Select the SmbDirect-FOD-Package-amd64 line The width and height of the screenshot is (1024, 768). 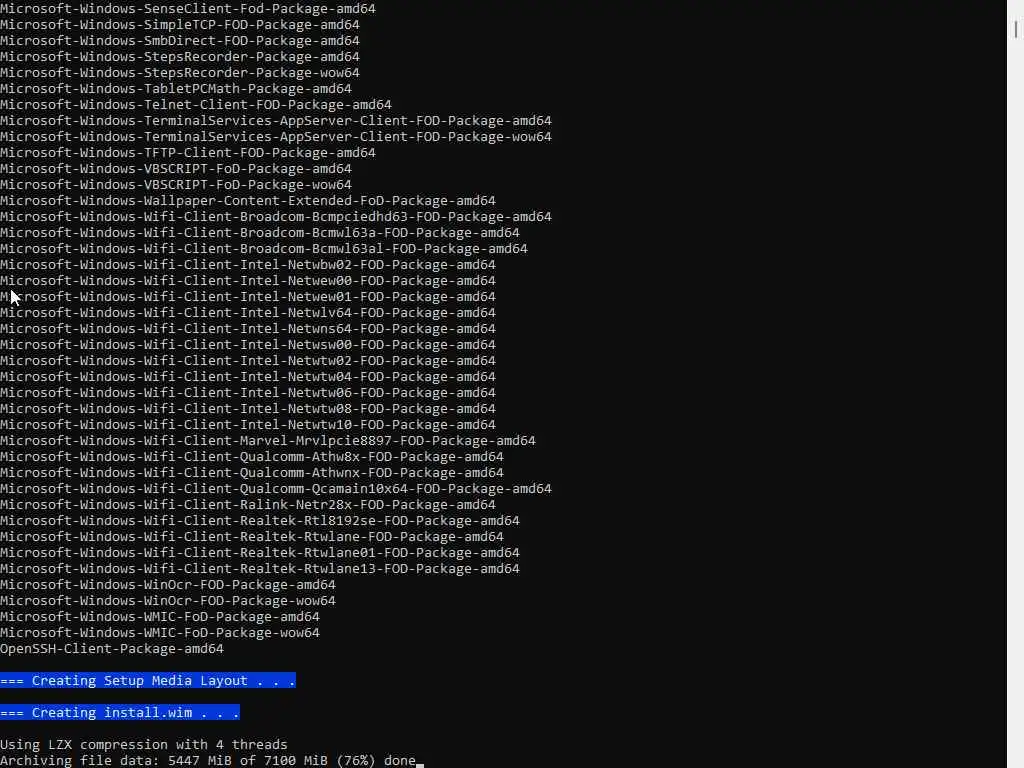pyautogui.click(x=180, y=40)
